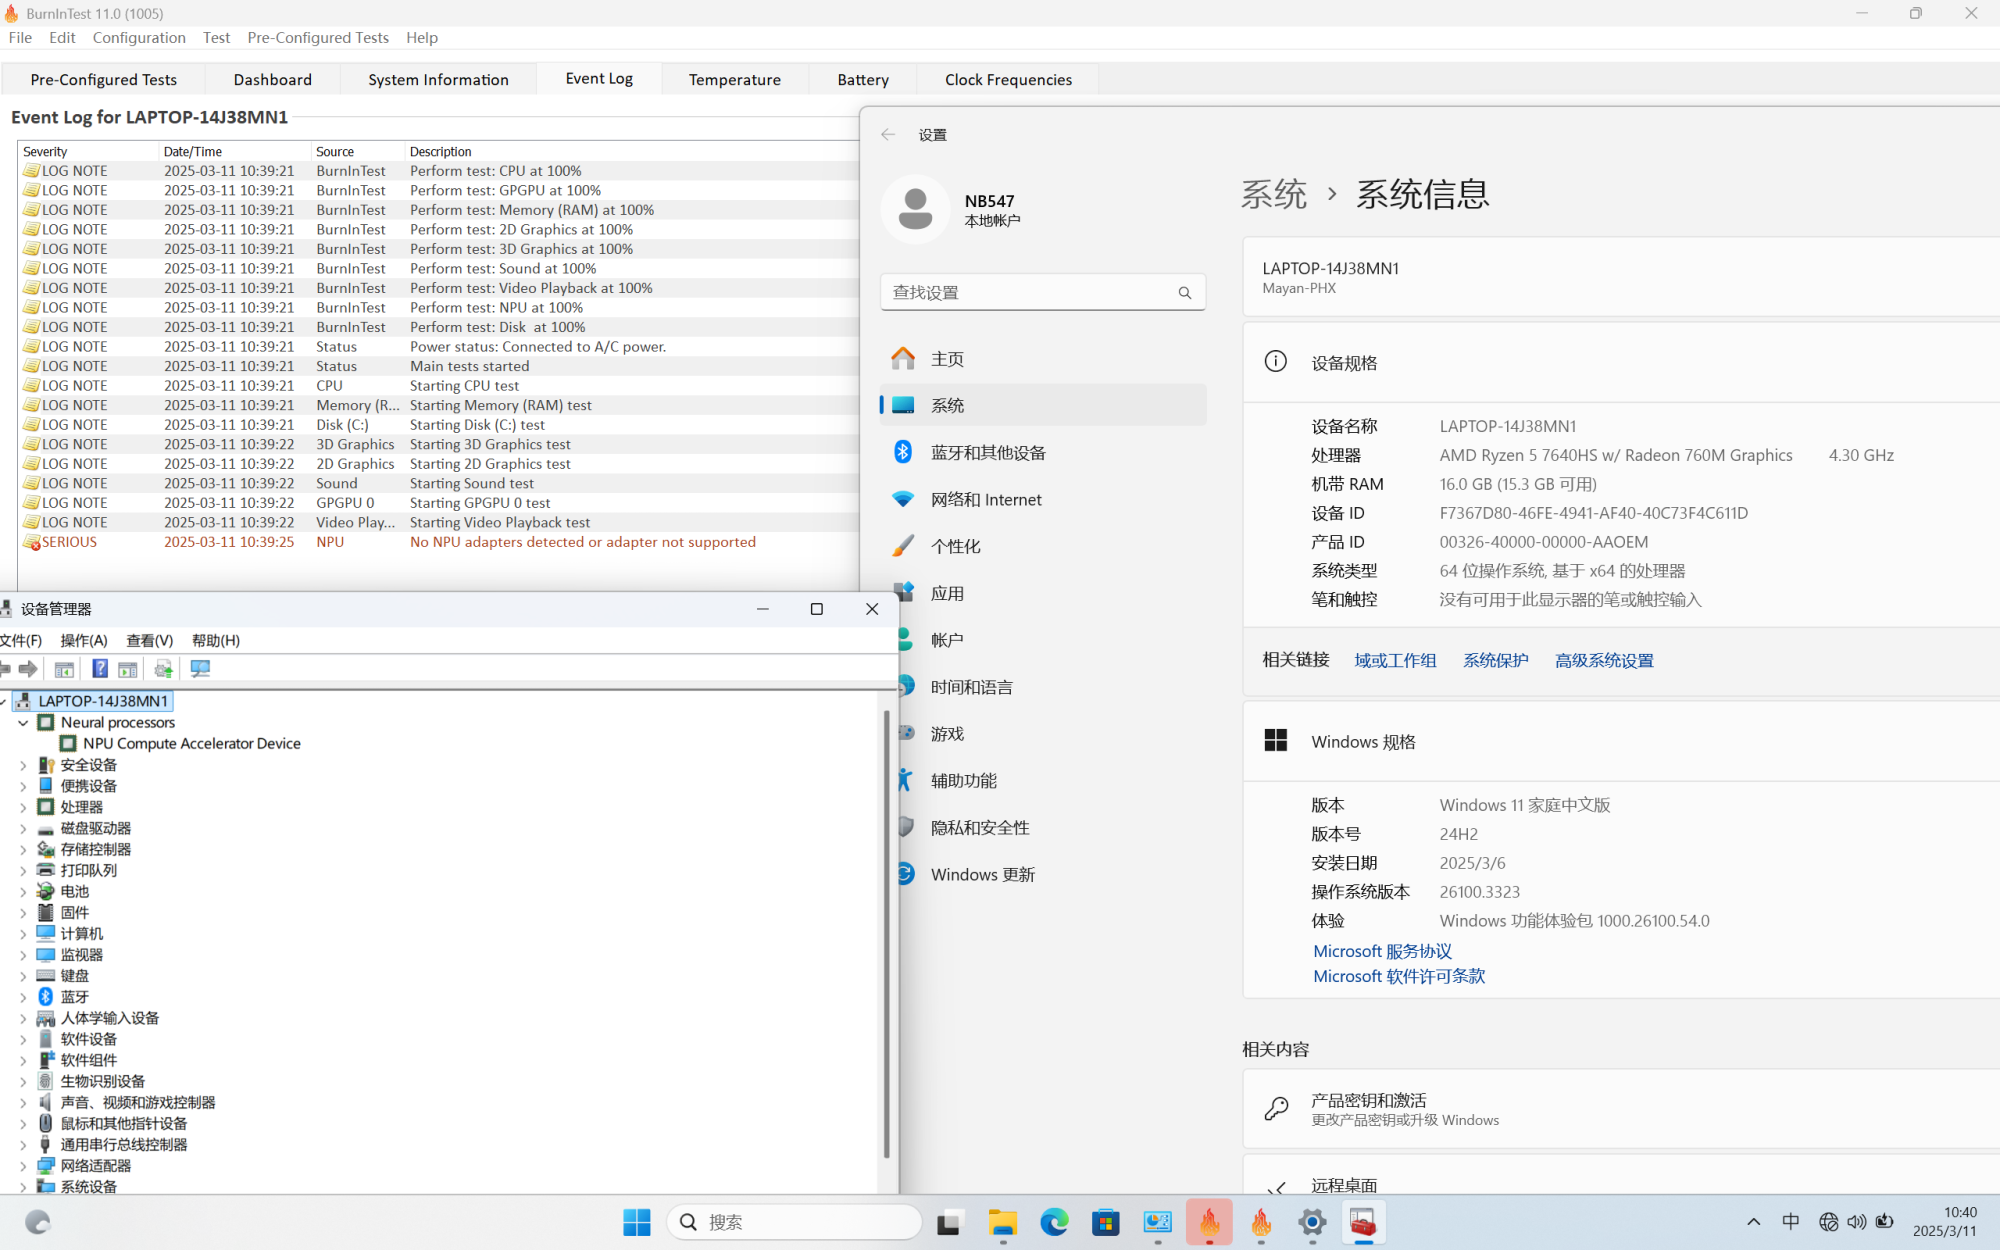Select the 键盘 icon in Device Manager tree

46,976
